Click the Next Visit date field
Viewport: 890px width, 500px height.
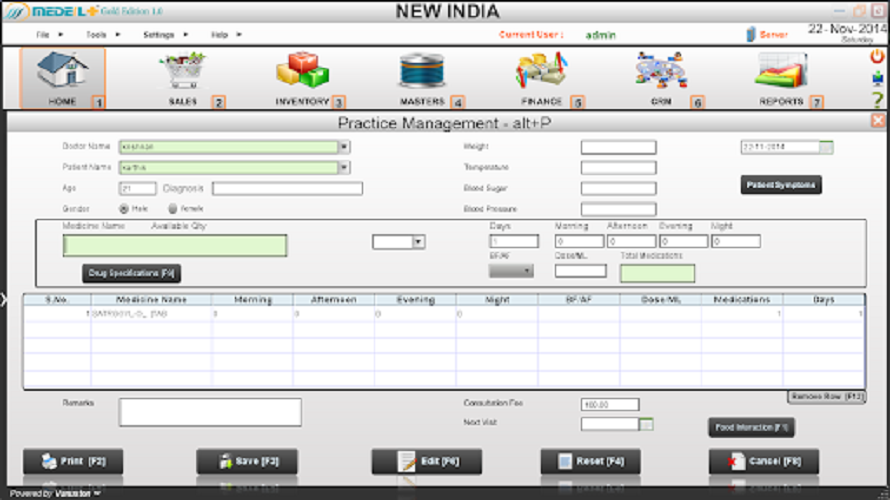click(610, 424)
